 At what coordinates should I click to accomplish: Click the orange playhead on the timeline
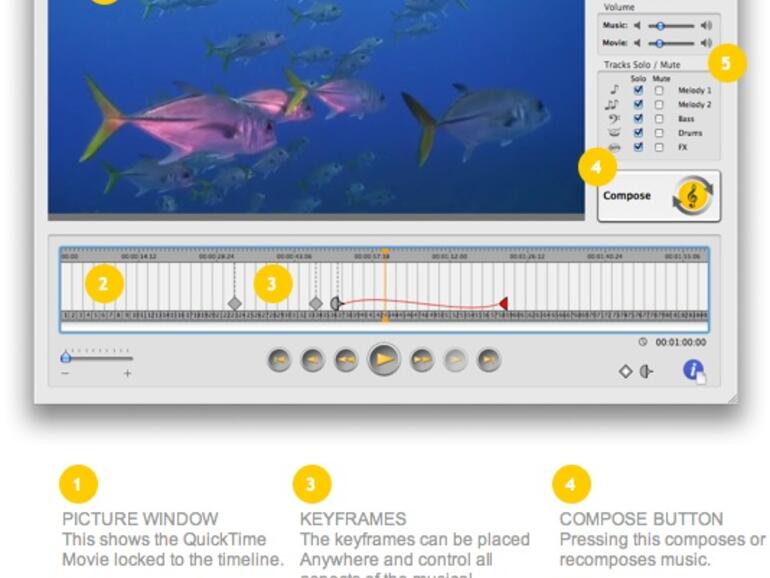pos(385,286)
